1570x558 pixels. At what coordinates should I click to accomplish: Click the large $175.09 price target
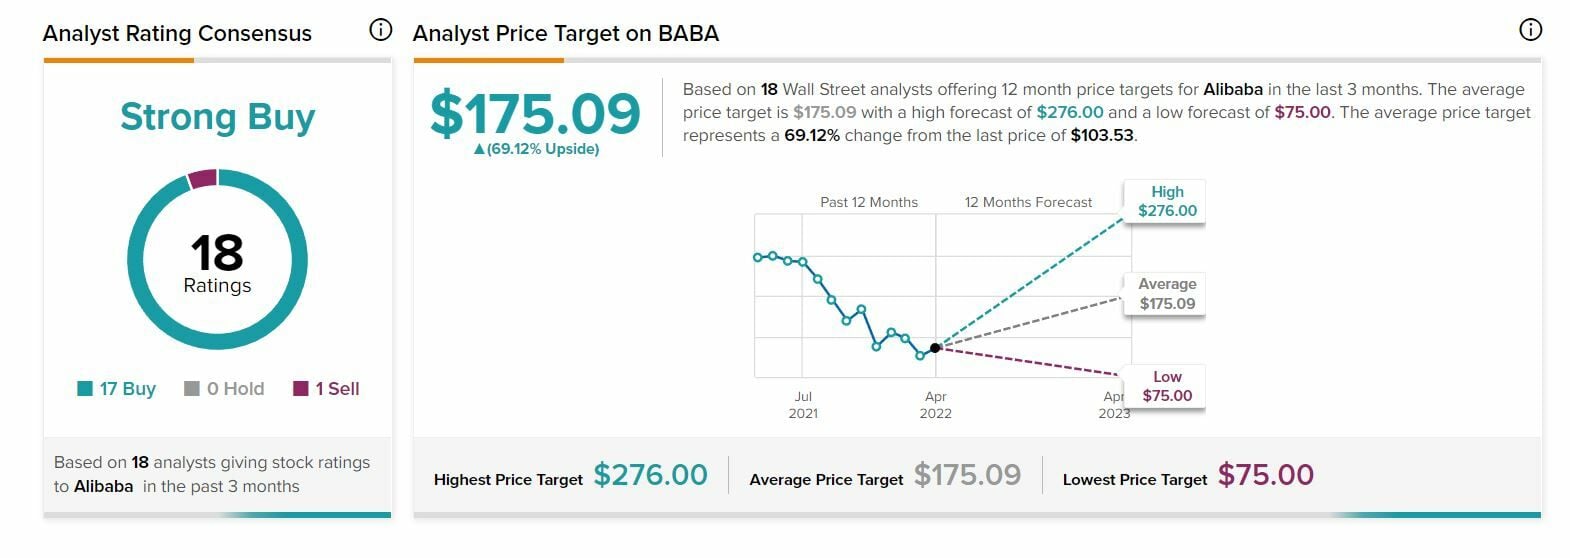(x=535, y=113)
